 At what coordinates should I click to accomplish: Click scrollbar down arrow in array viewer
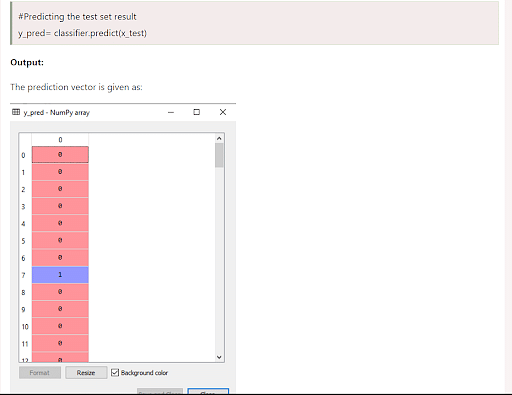[219, 357]
